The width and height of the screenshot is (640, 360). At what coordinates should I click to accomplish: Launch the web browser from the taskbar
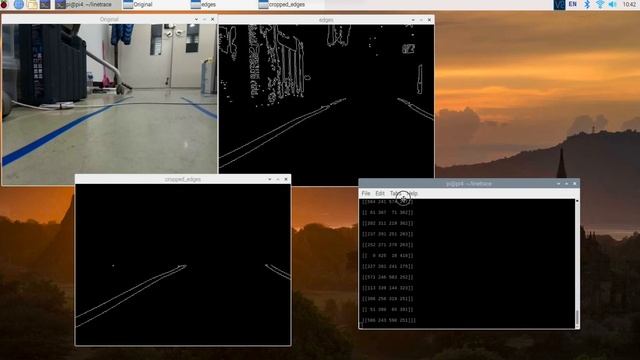point(18,4)
